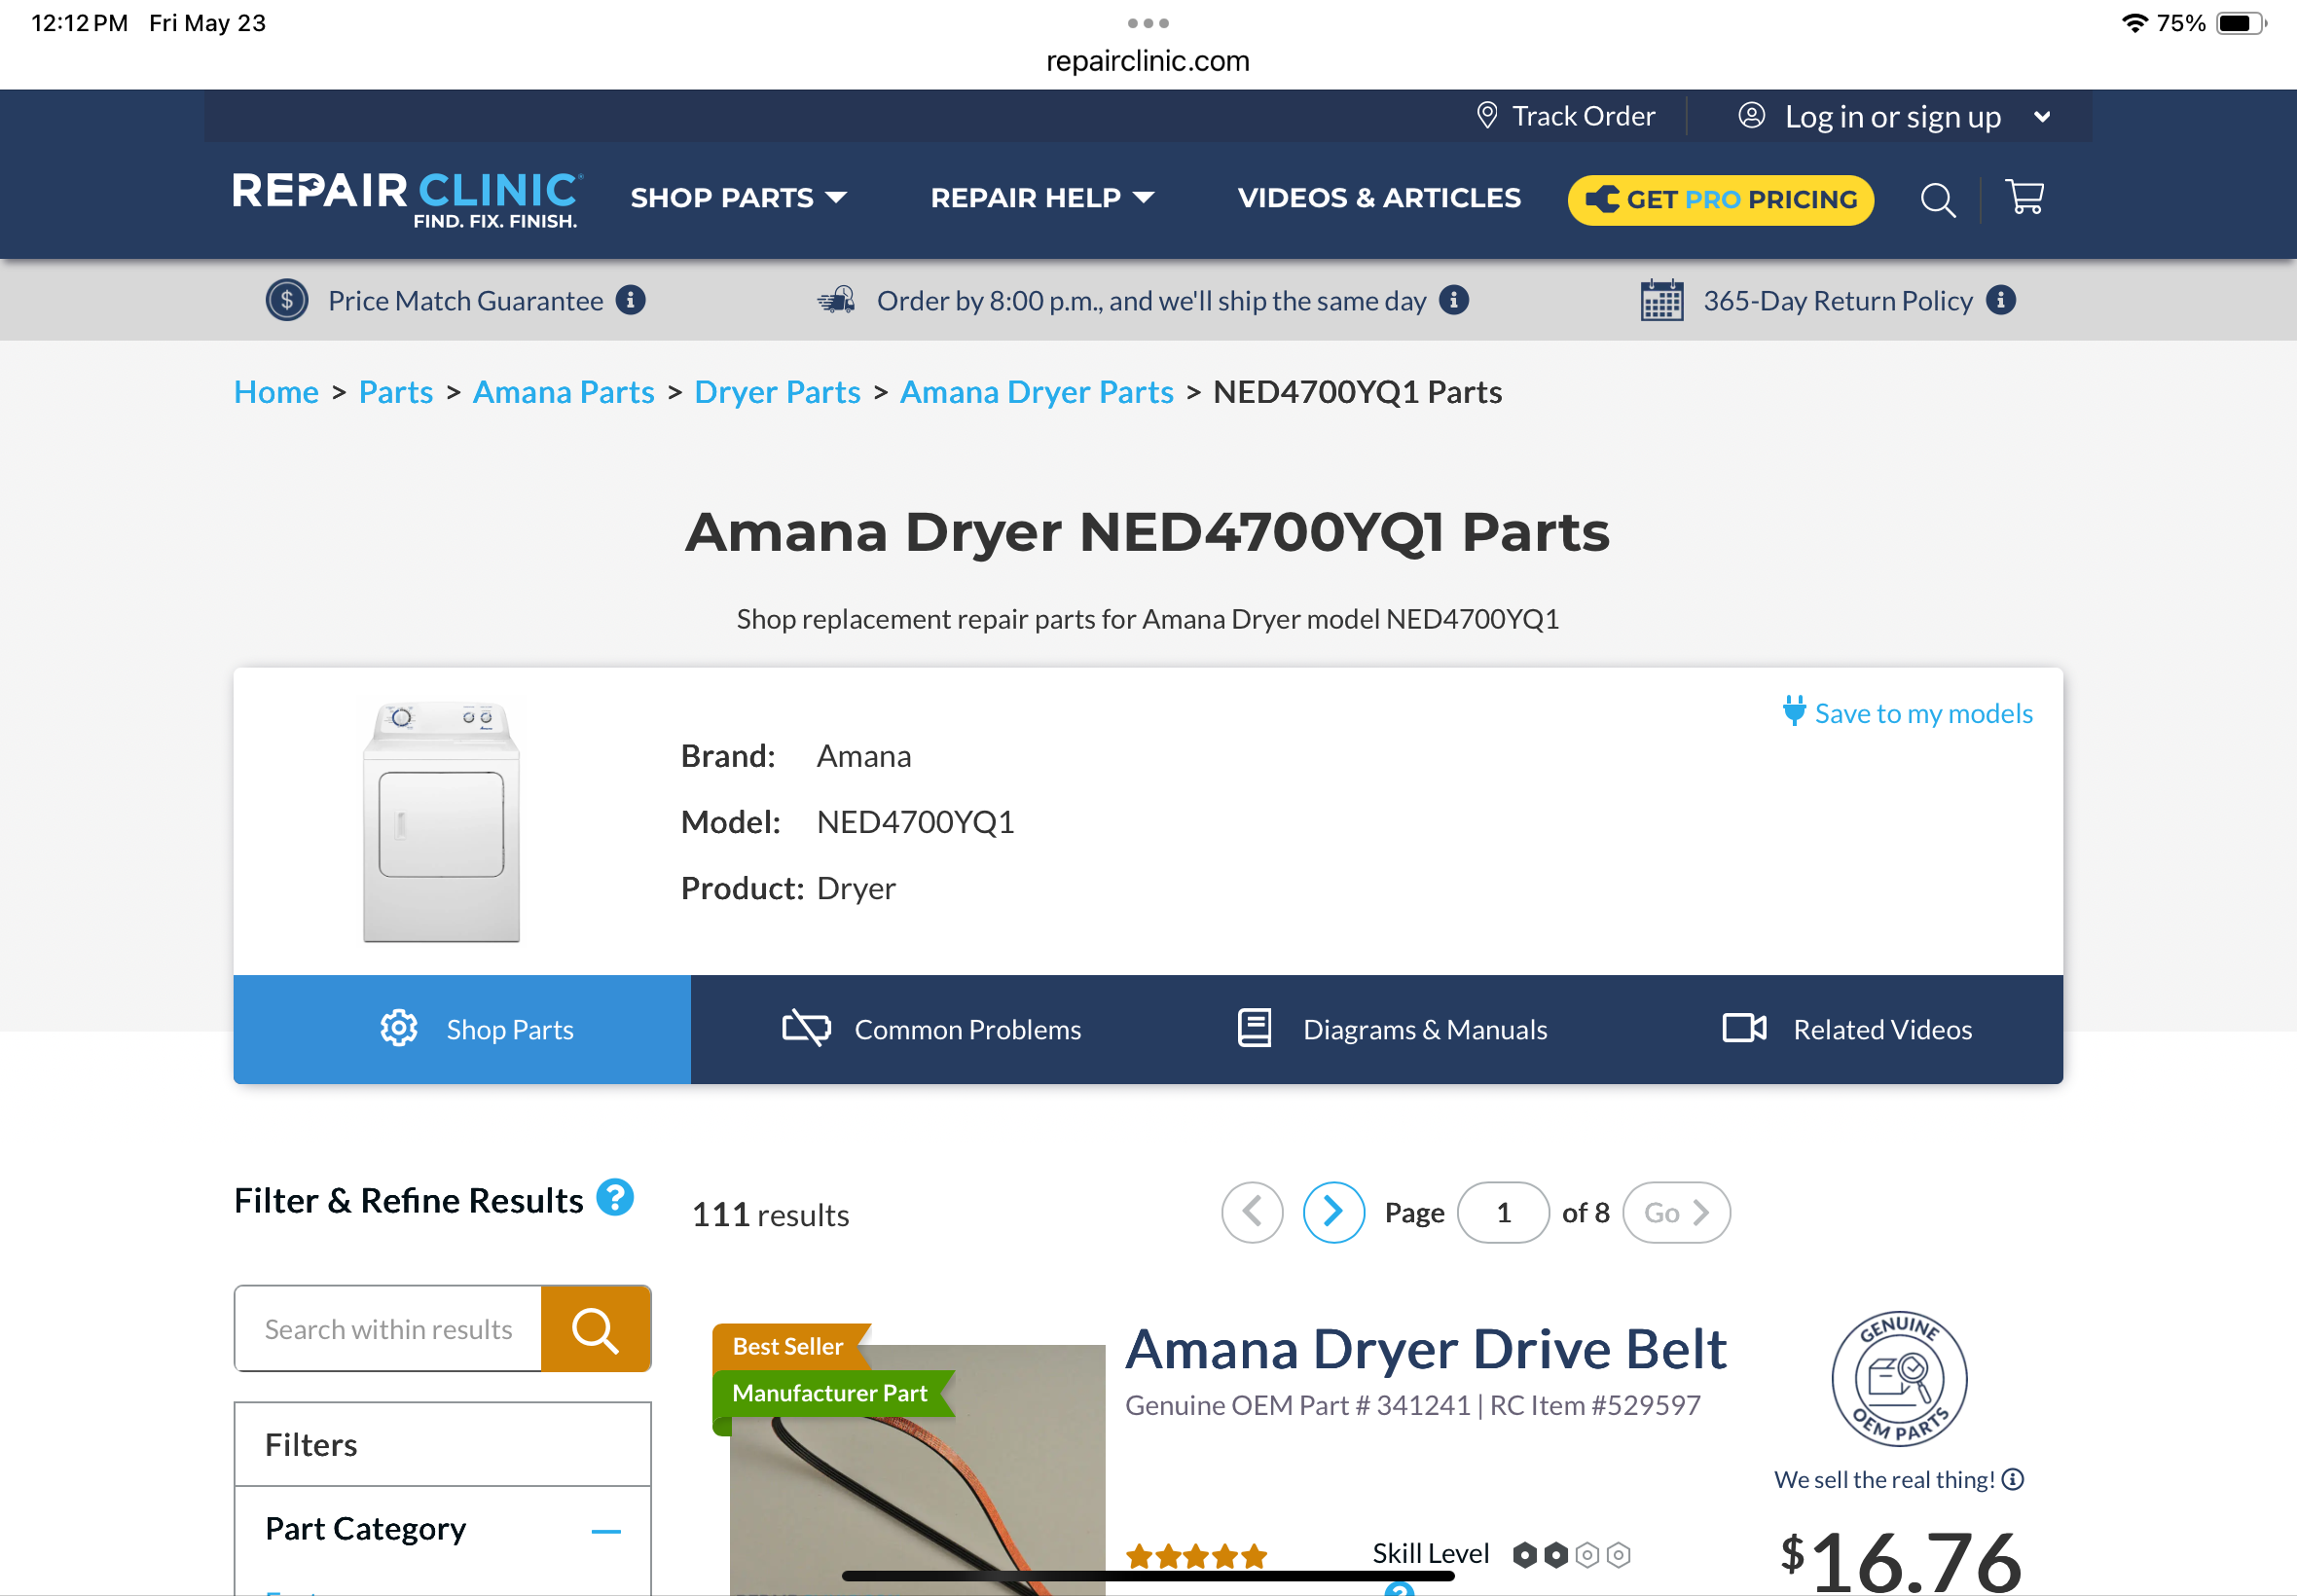This screenshot has height=1596, width=2297.
Task: Switch to the Common Problems tab
Action: point(932,1029)
